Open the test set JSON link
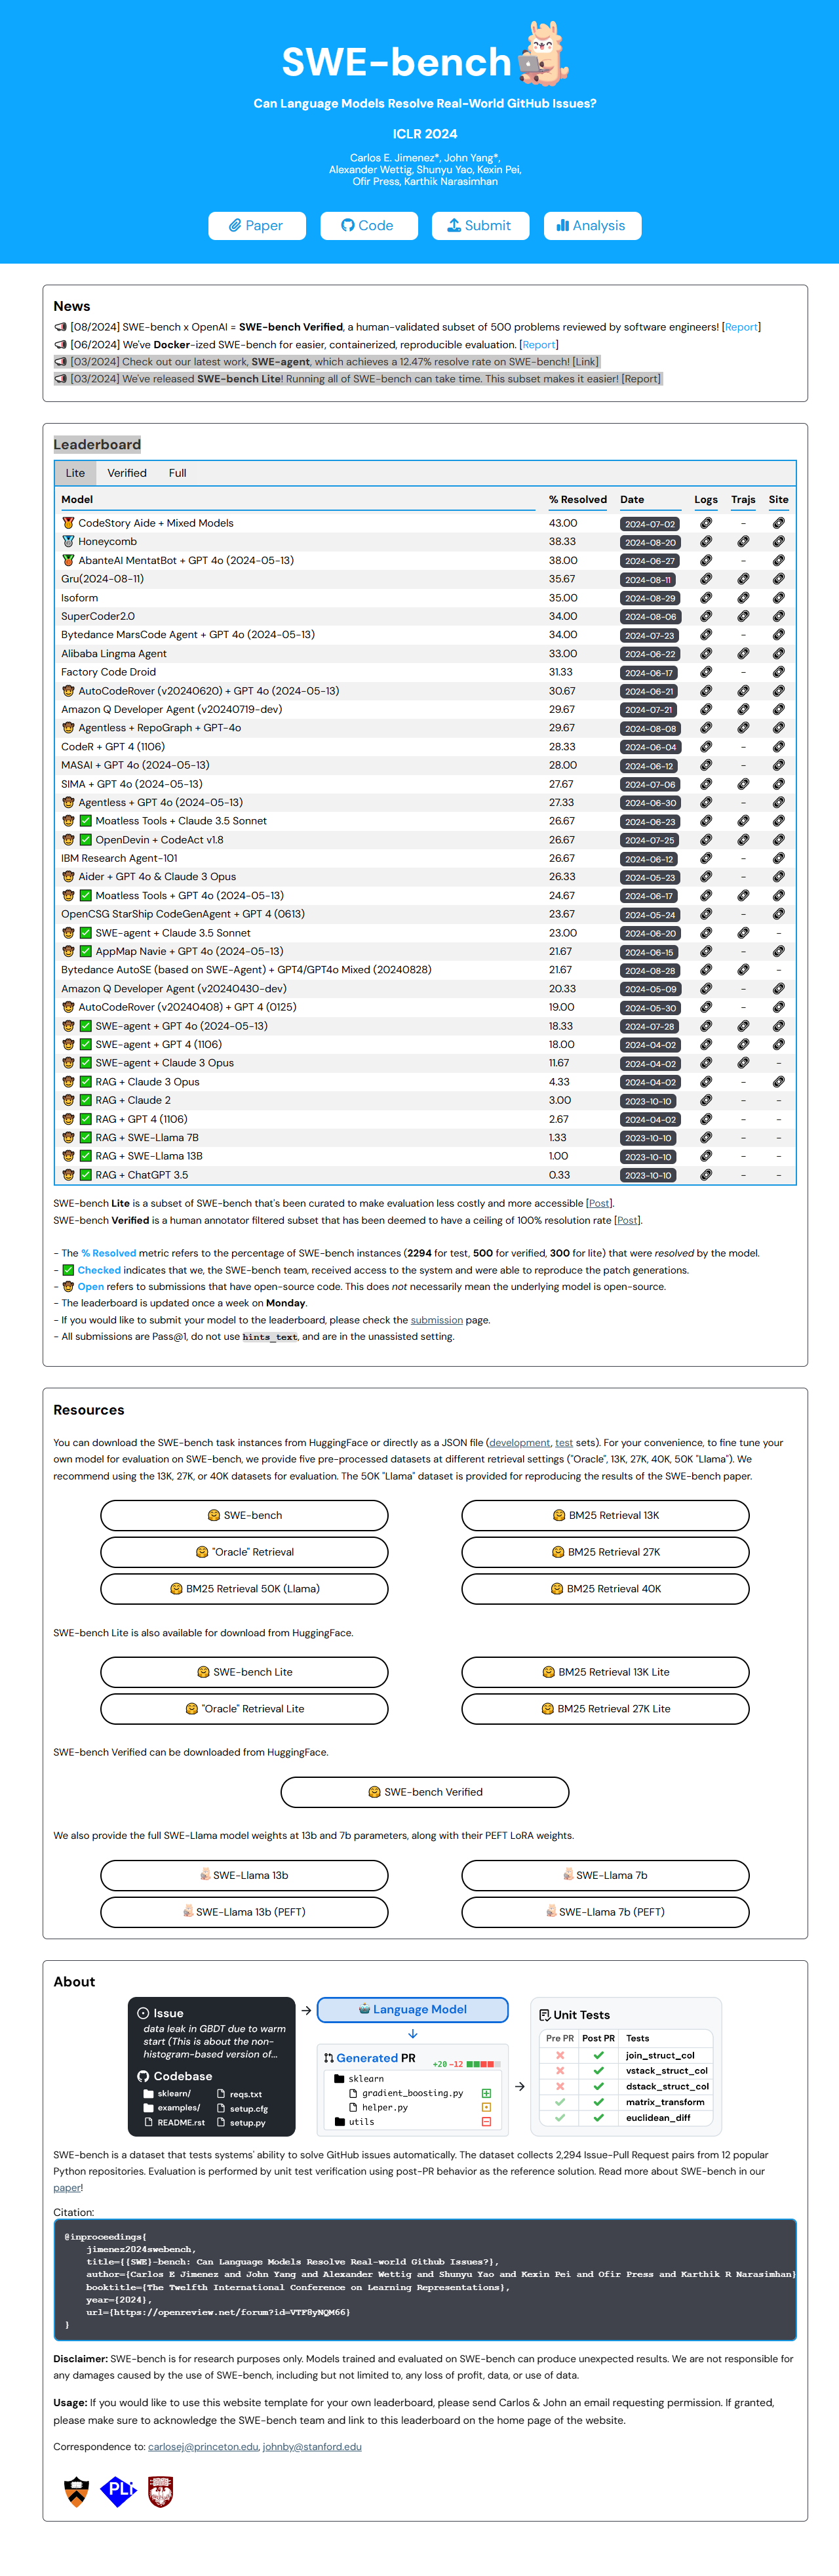The height and width of the screenshot is (2576, 839). coord(564,1443)
